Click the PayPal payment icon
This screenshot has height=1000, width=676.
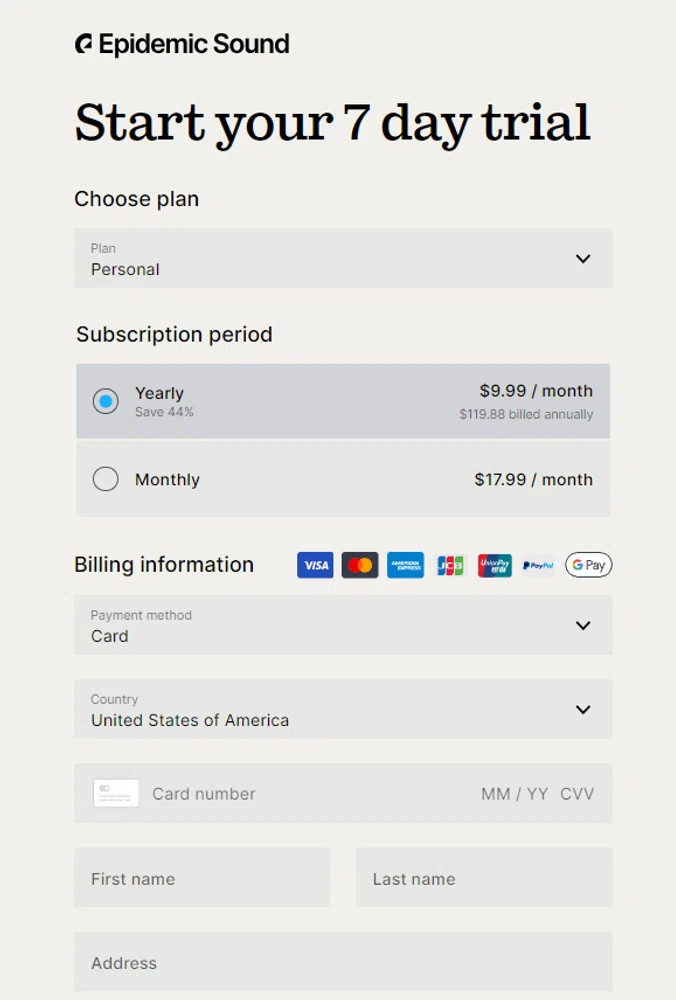point(537,565)
